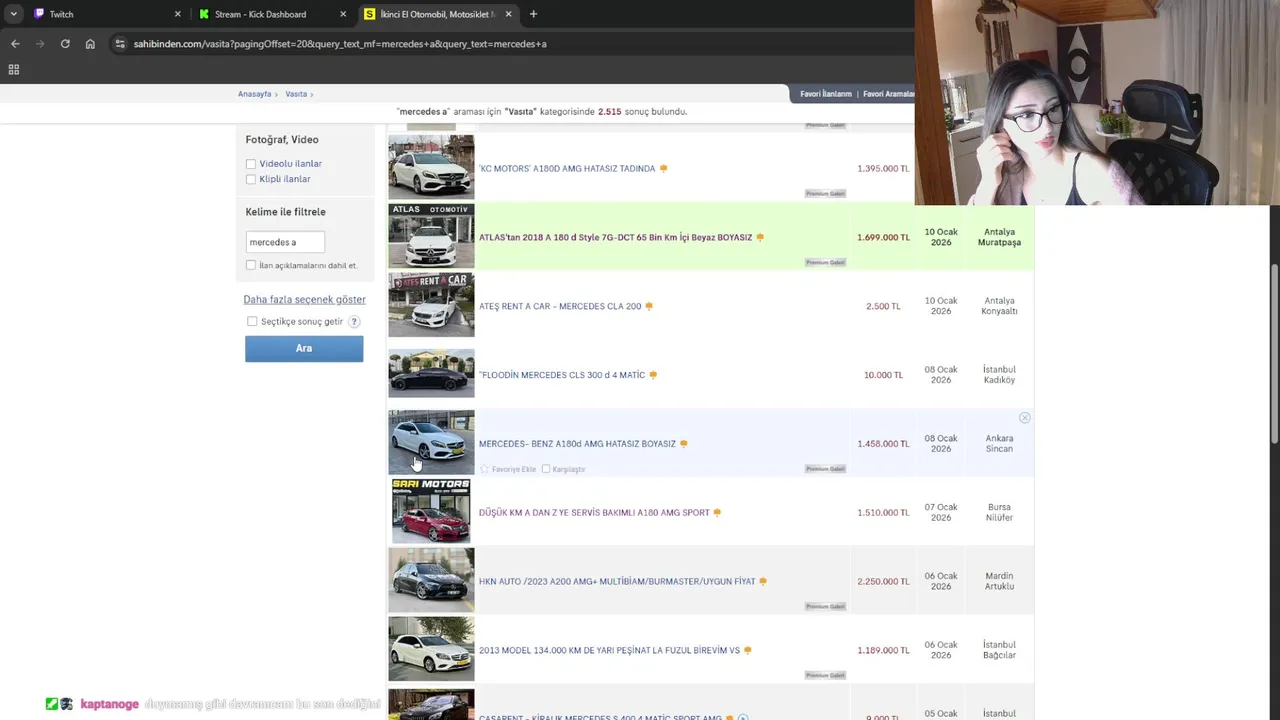This screenshot has height=720, width=1280.
Task: Open the ATLAS Otomotiv listing thumbnail
Action: (431, 236)
